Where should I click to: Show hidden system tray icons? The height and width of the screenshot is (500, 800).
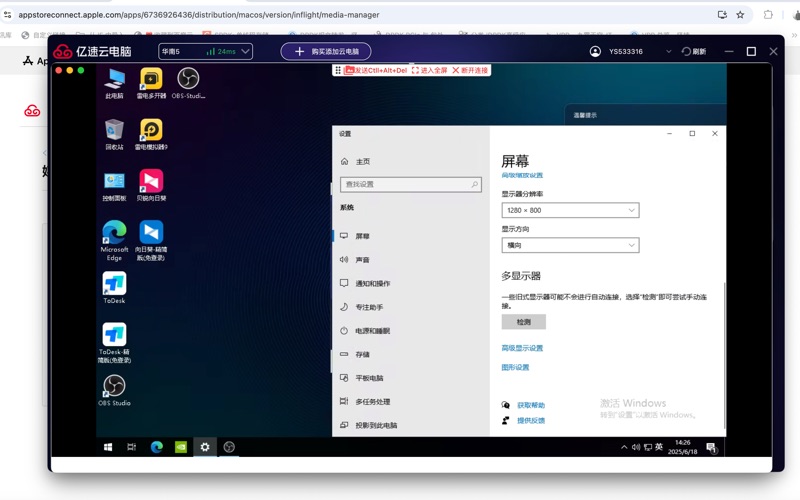pyautogui.click(x=624, y=447)
